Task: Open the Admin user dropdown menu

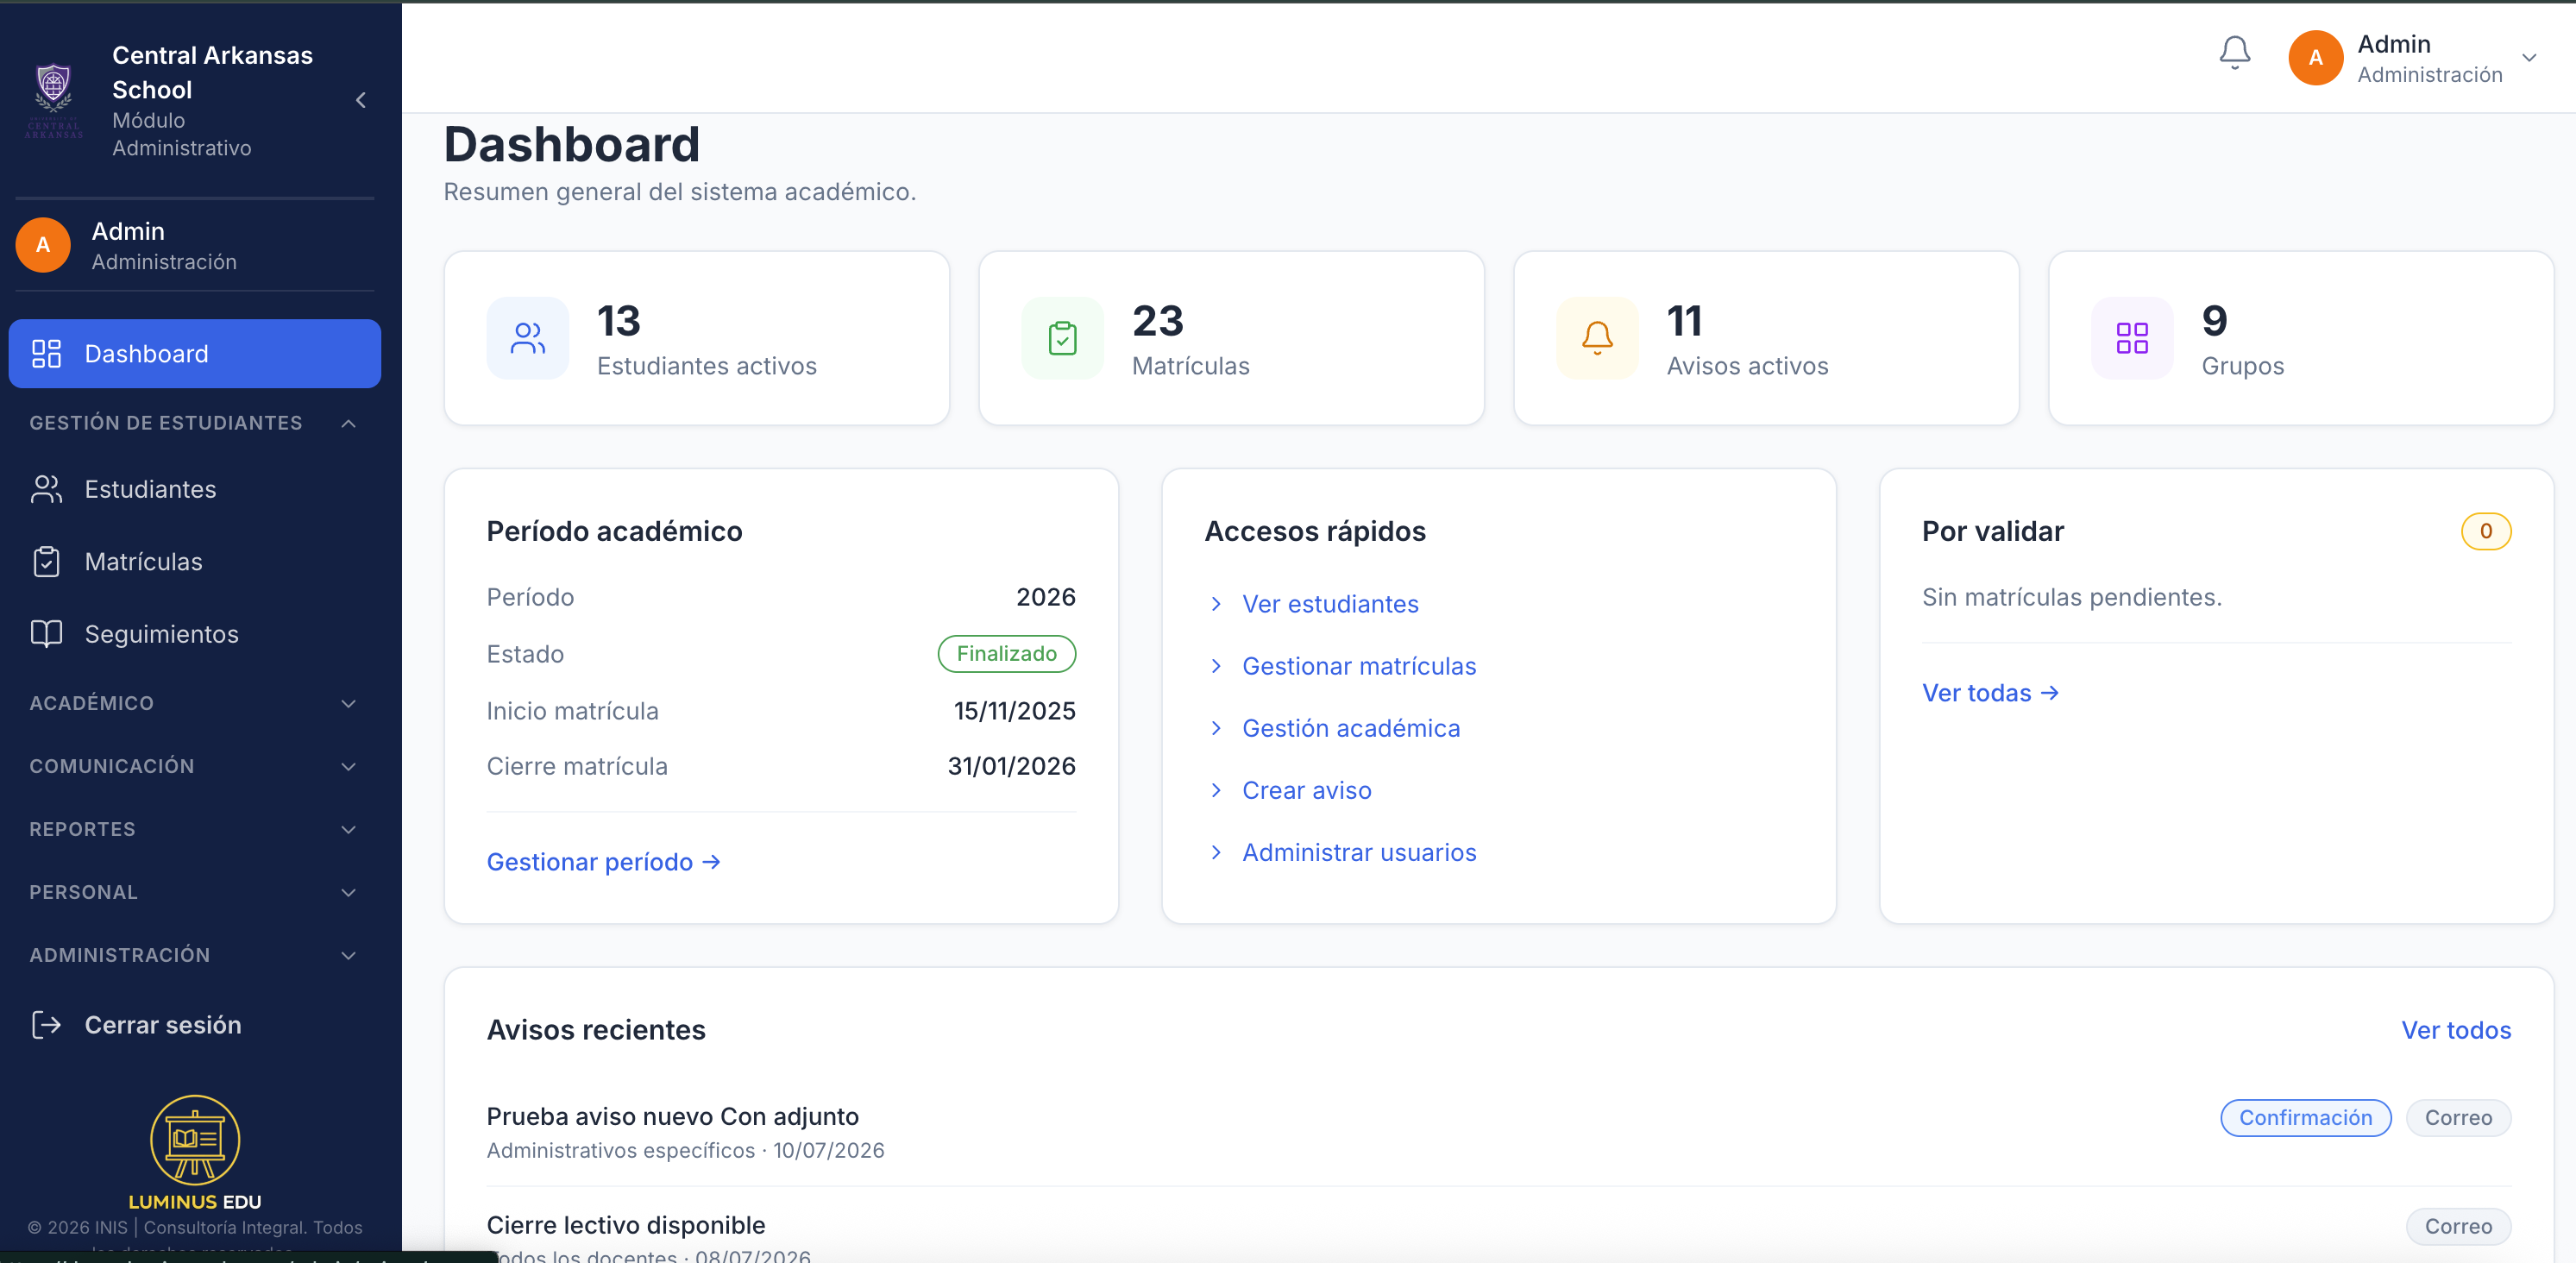Action: point(2413,58)
